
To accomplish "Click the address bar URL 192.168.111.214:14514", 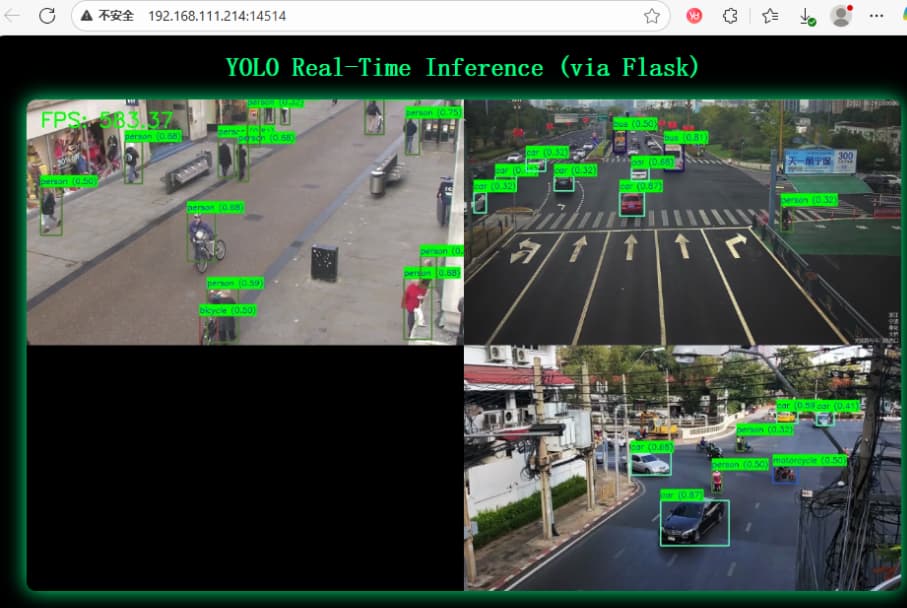I will 216,16.
